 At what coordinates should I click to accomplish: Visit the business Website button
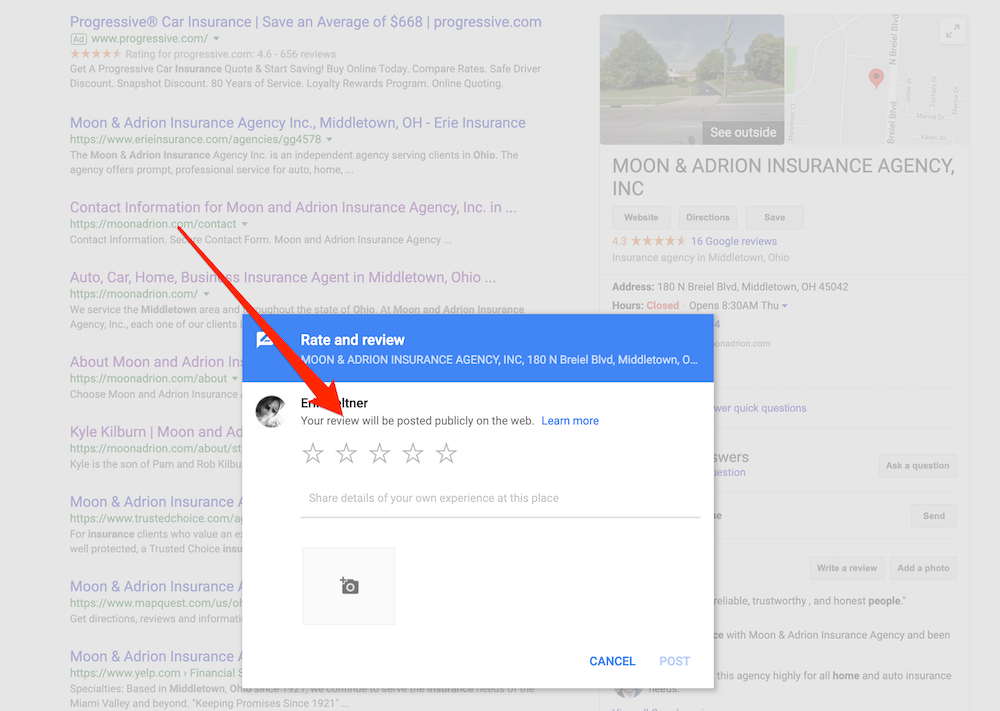coord(641,217)
